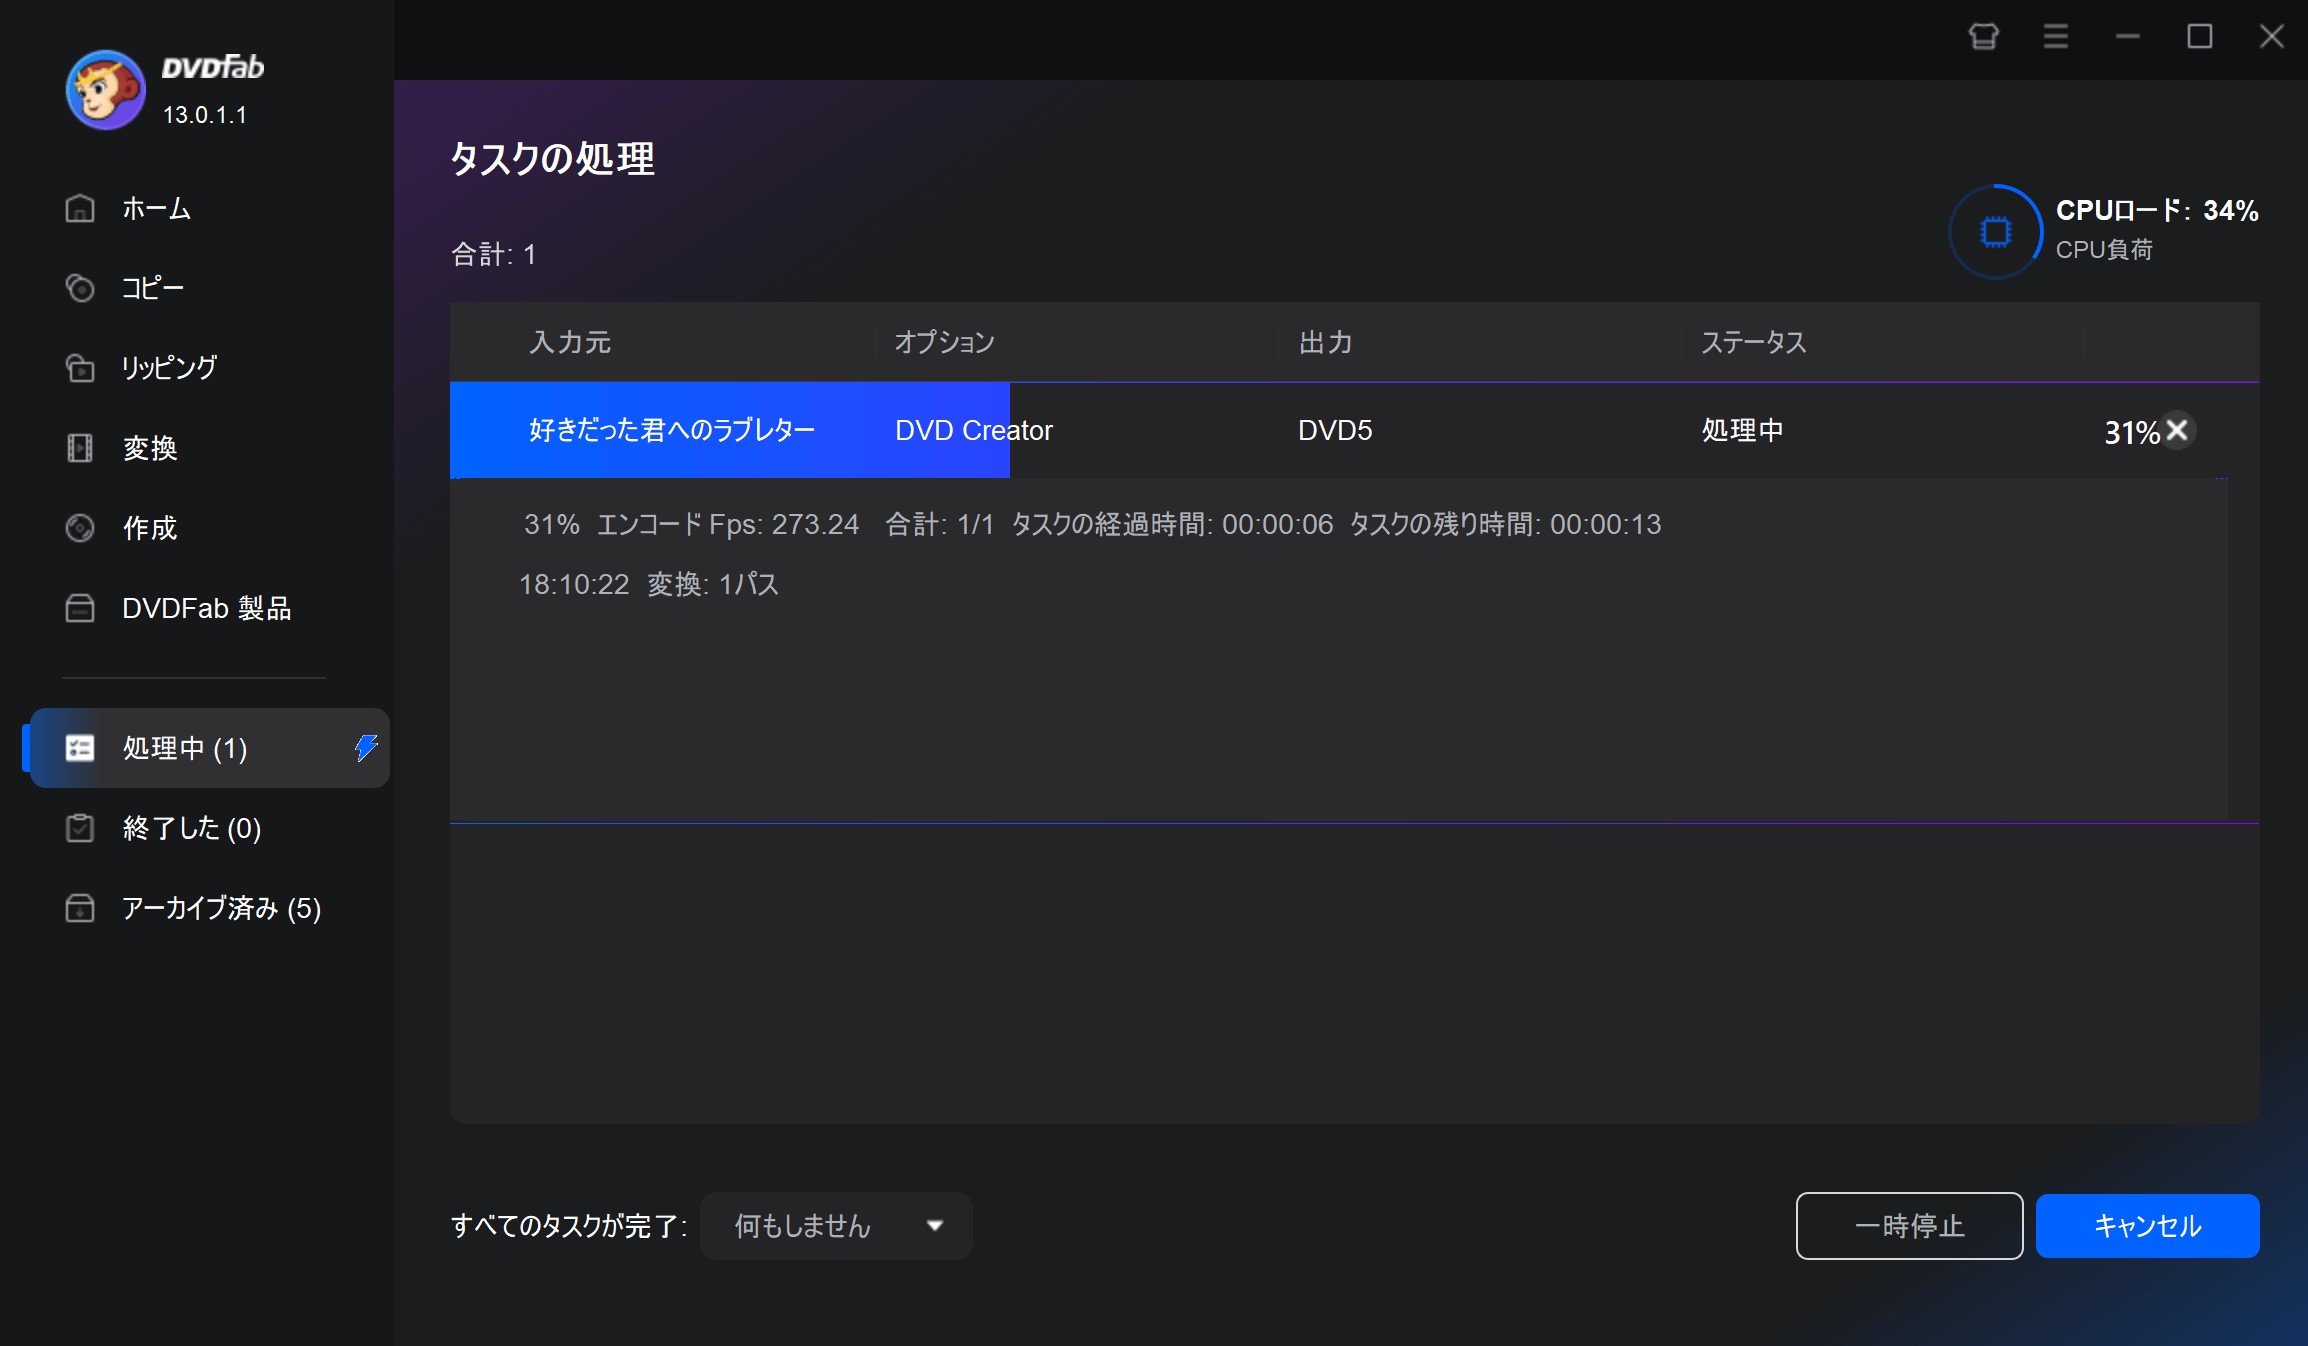Viewport: 2308px width, 1346px height.
Task: Click the エンコード Fps: 273.24 readout
Action: click(x=728, y=524)
